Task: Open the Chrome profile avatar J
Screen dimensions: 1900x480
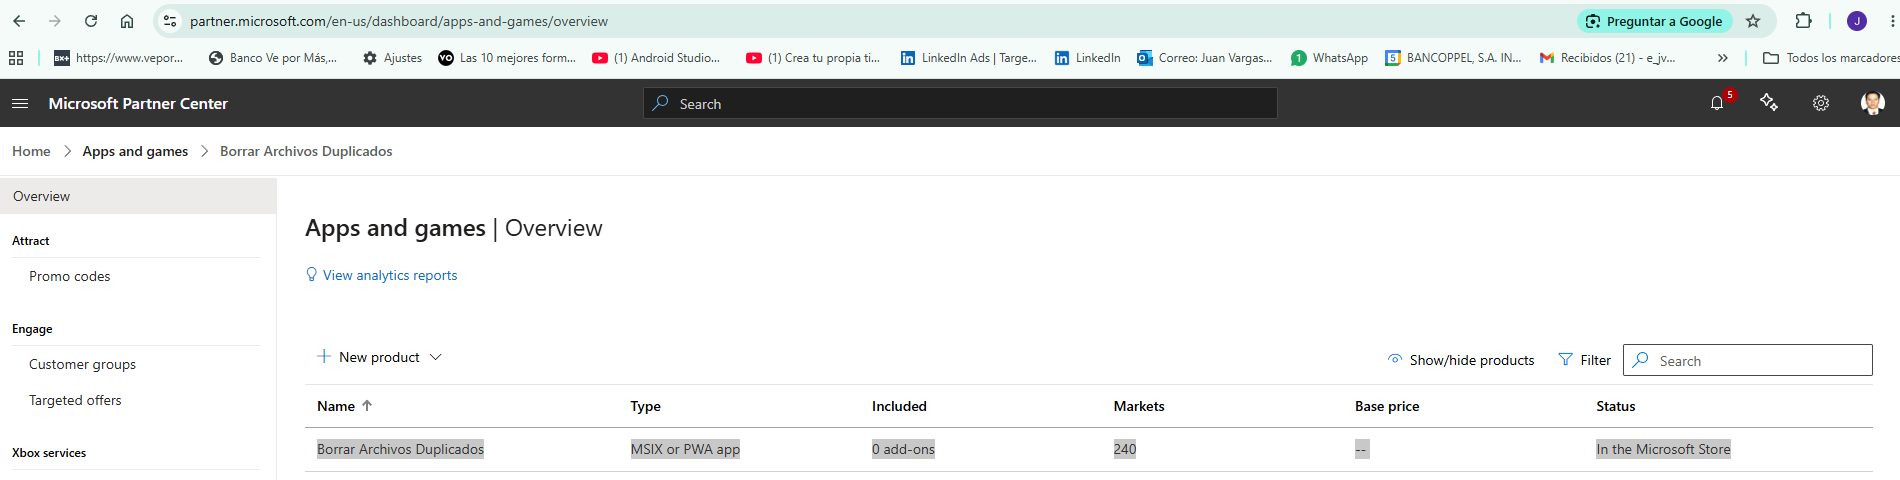Action: 1857,21
